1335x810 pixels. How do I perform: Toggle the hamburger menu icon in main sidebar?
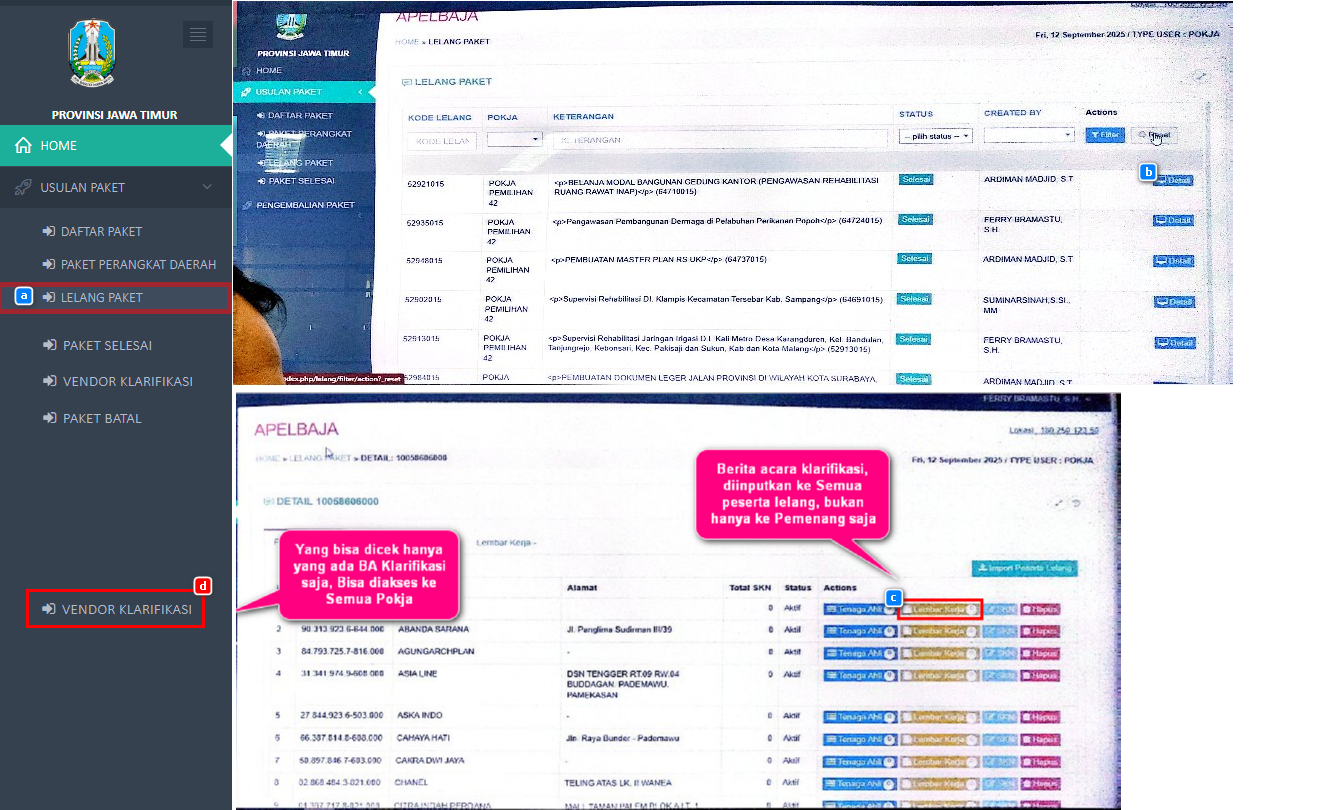coord(198,35)
